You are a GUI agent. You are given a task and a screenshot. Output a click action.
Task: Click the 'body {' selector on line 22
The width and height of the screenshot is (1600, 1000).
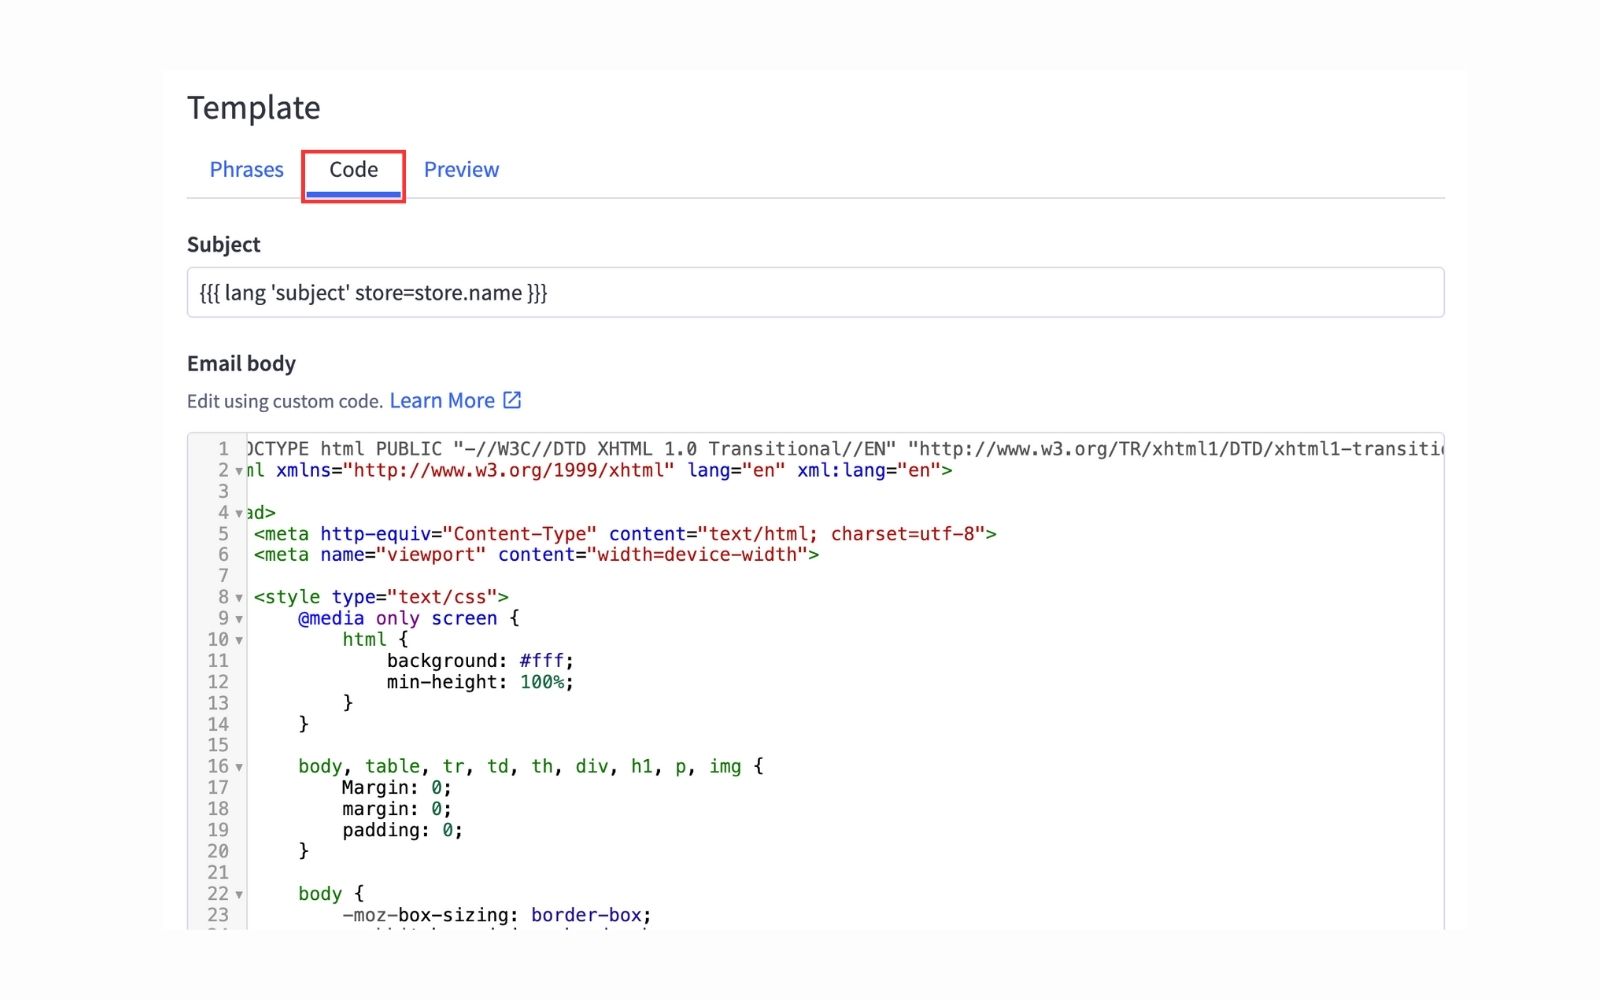click(x=331, y=894)
